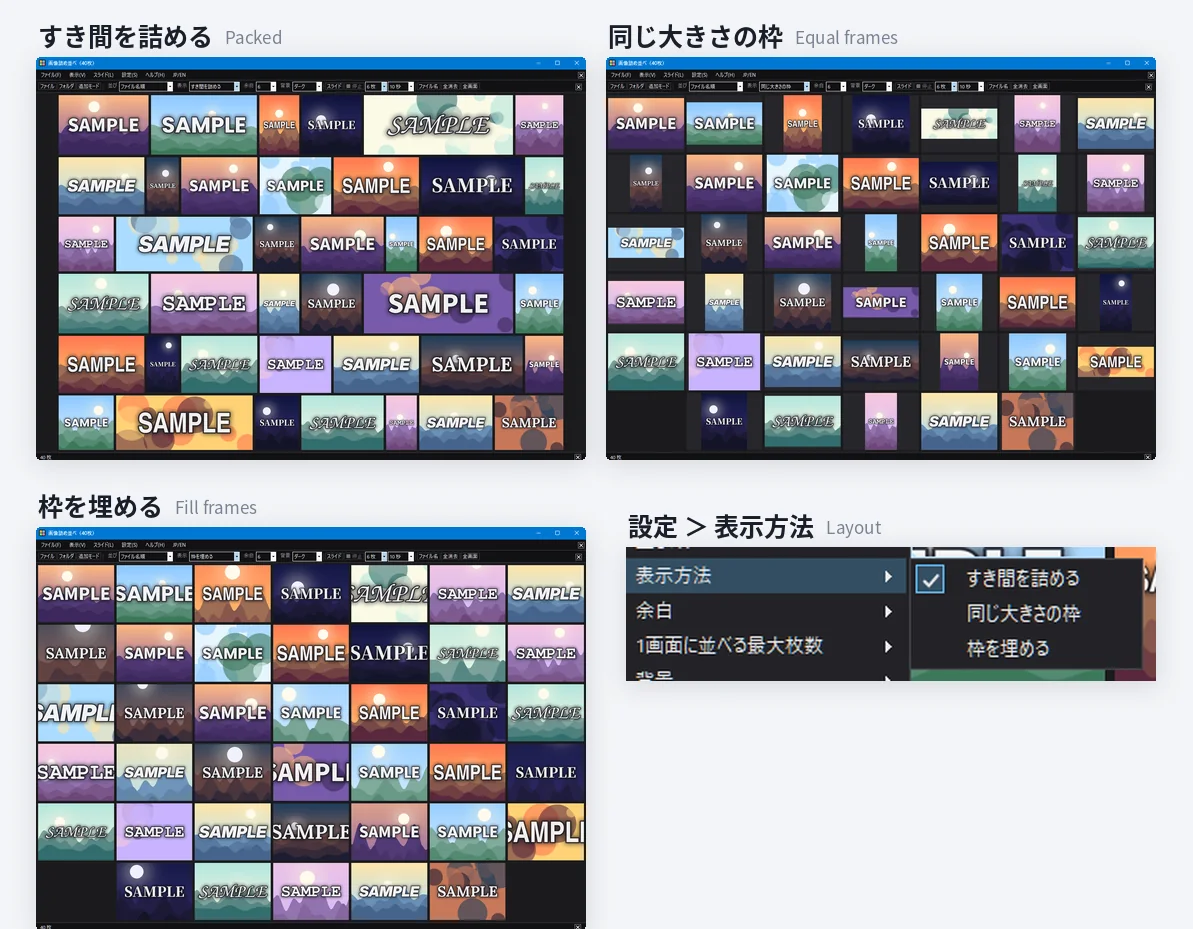Select the cream italic SAMPLE thumbnail in Equal frames window

[959, 123]
